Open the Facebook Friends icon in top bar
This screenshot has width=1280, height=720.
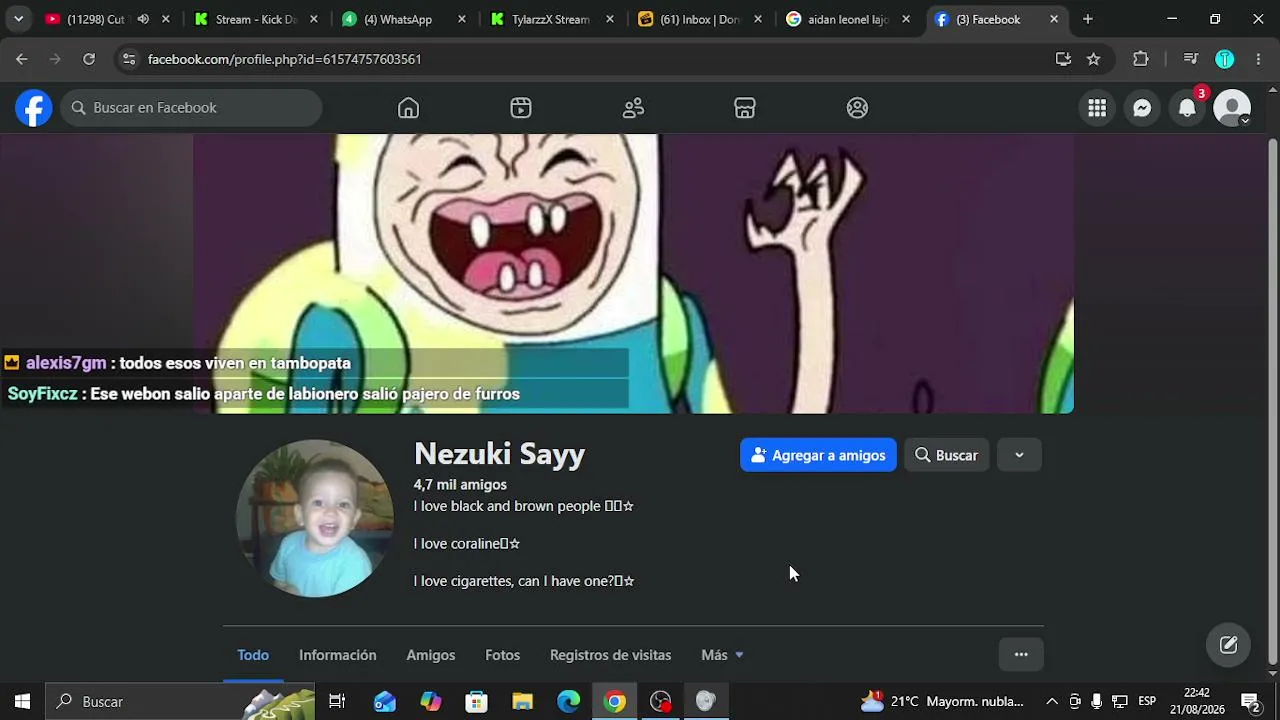633,108
